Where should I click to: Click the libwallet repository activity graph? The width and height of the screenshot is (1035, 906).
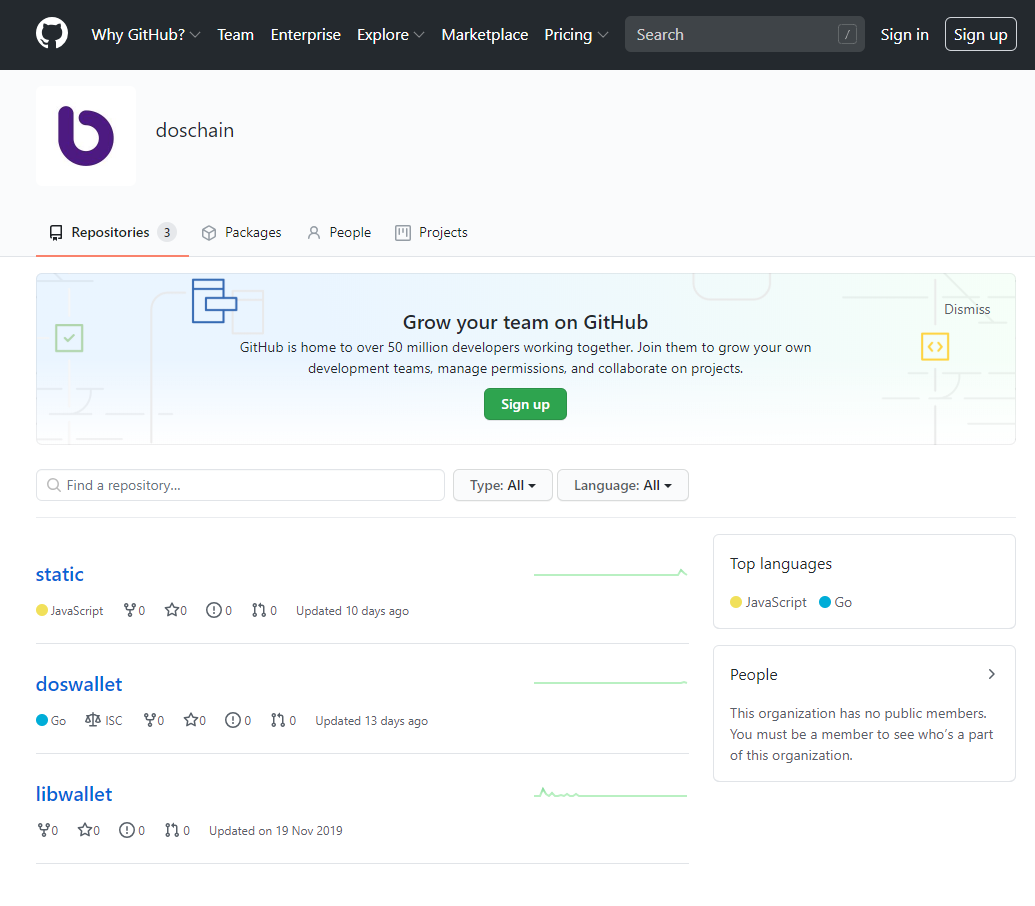point(611,793)
